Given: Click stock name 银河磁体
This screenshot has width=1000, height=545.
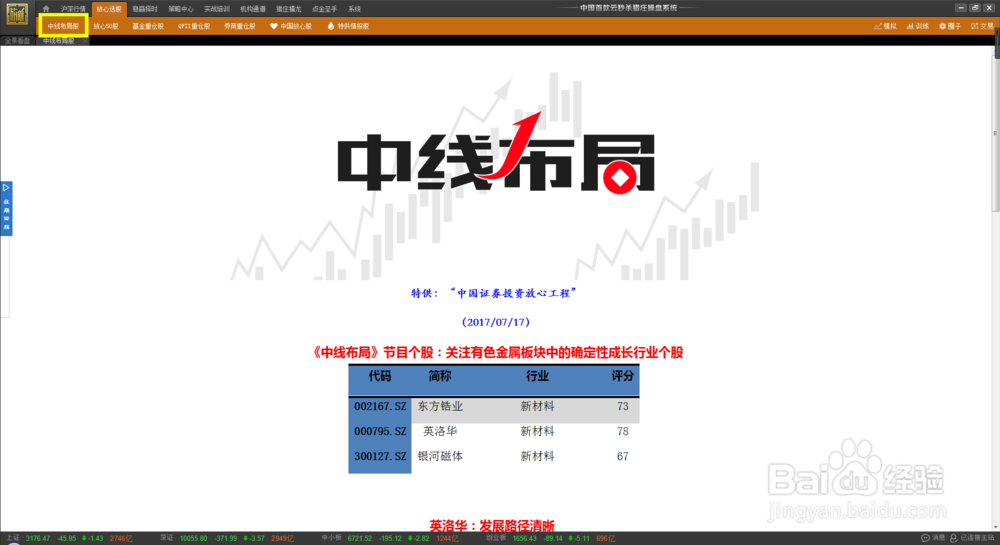Looking at the screenshot, I should (440, 456).
